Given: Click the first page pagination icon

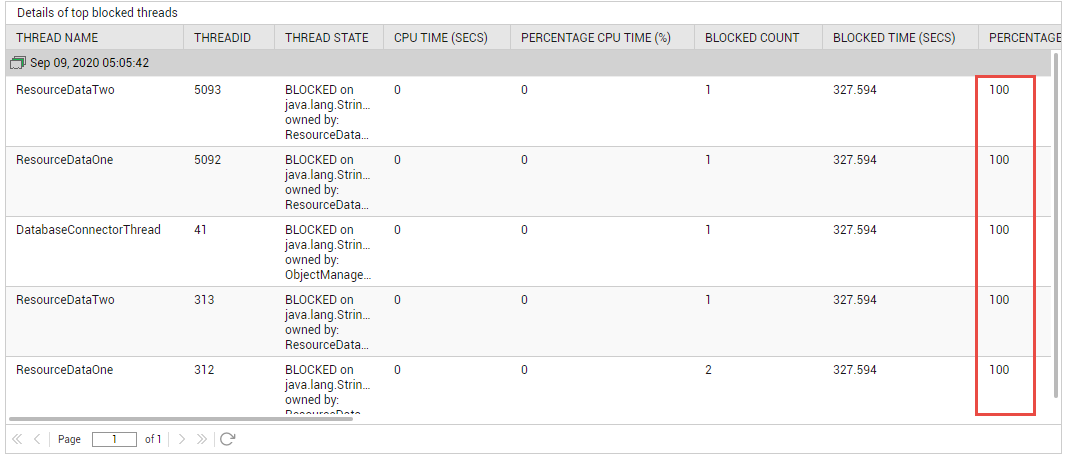Looking at the screenshot, I should [18, 439].
